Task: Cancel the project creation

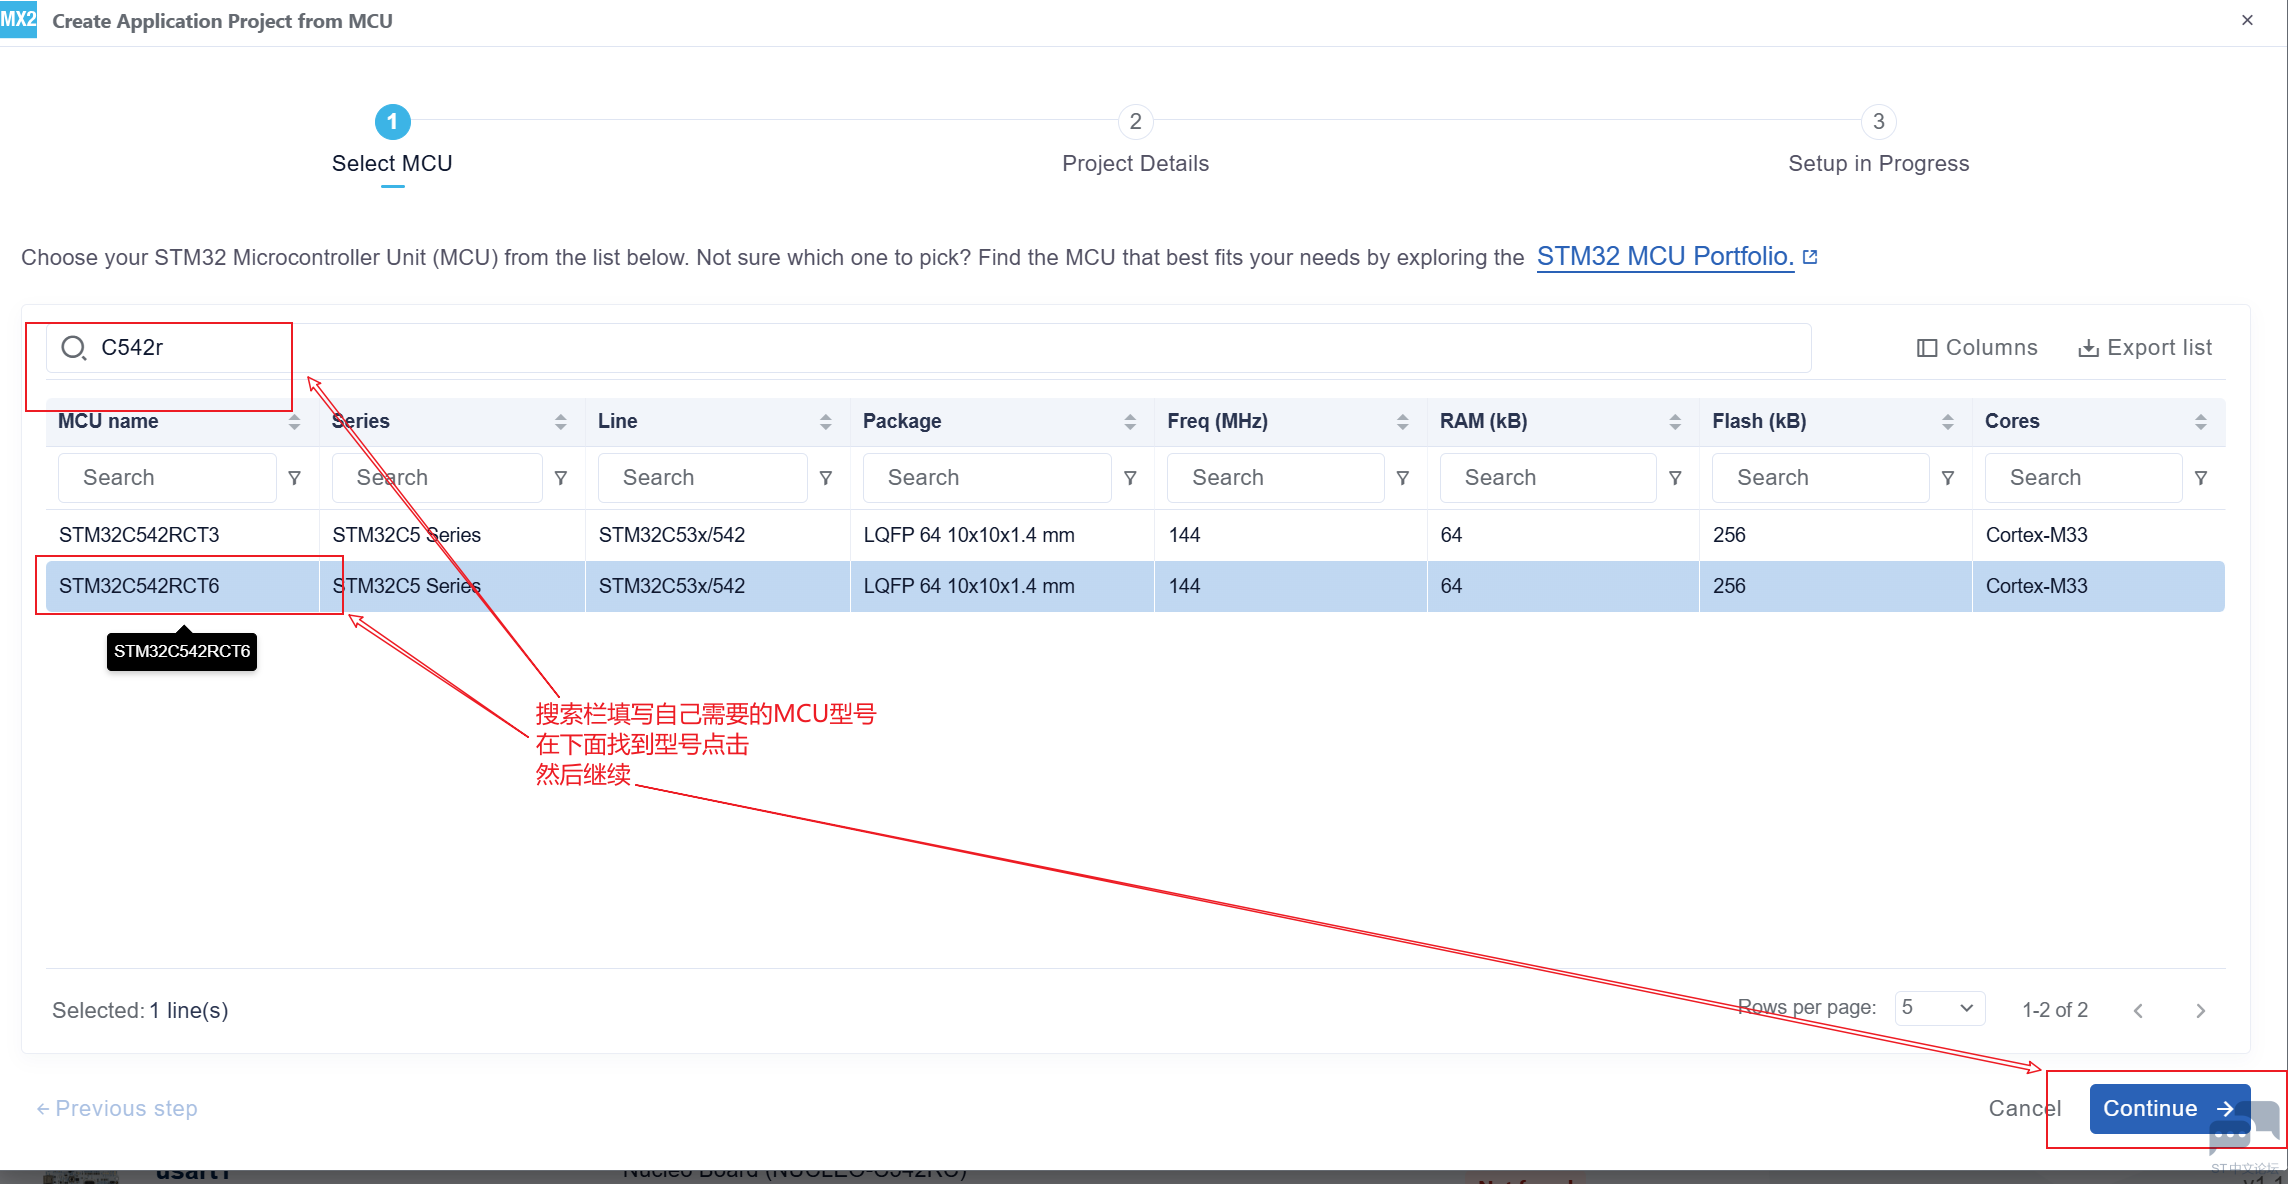Action: click(x=2025, y=1109)
